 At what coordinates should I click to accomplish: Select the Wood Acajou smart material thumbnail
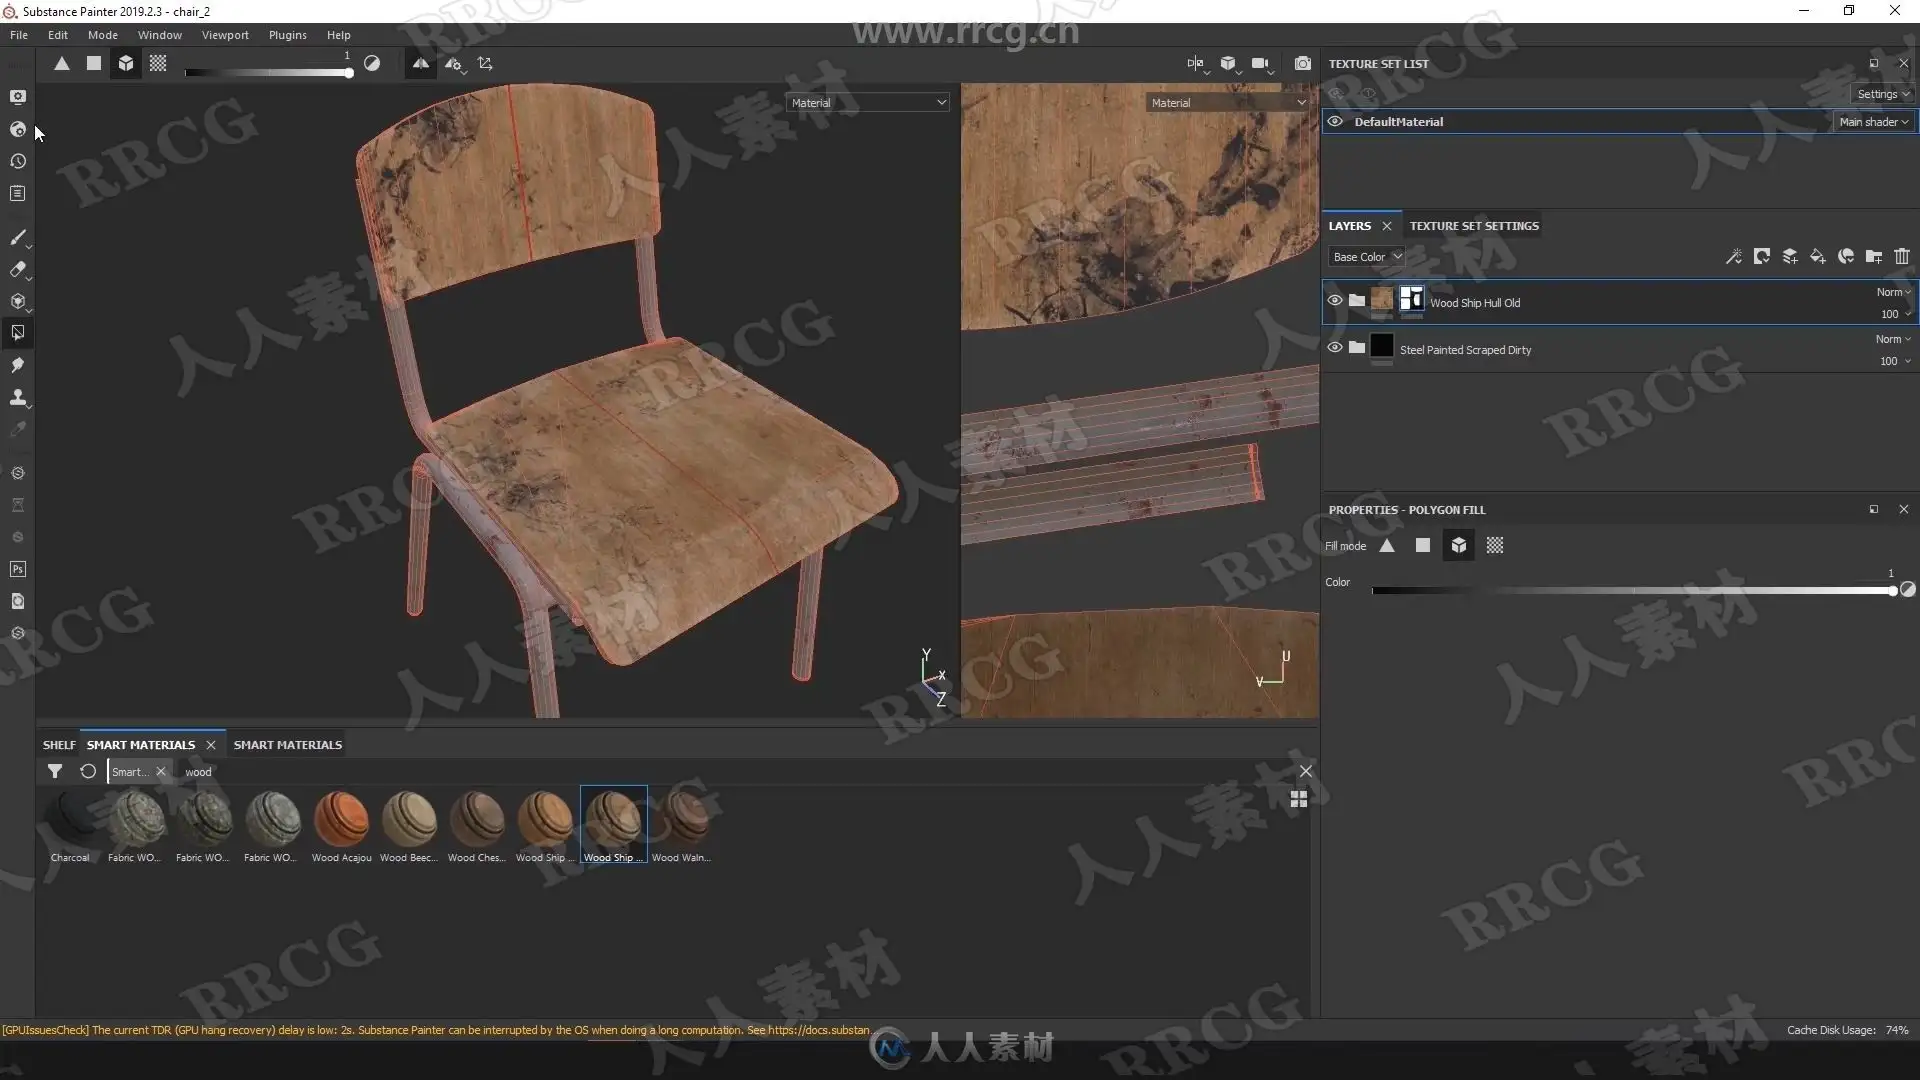point(341,820)
